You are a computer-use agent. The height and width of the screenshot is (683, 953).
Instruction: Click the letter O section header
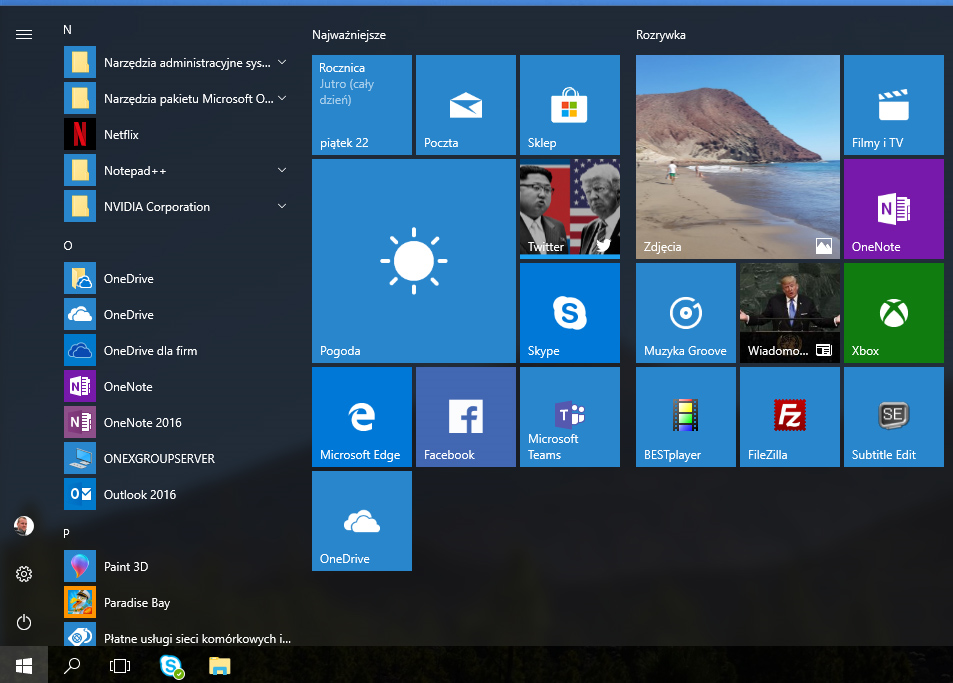pyautogui.click(x=68, y=245)
